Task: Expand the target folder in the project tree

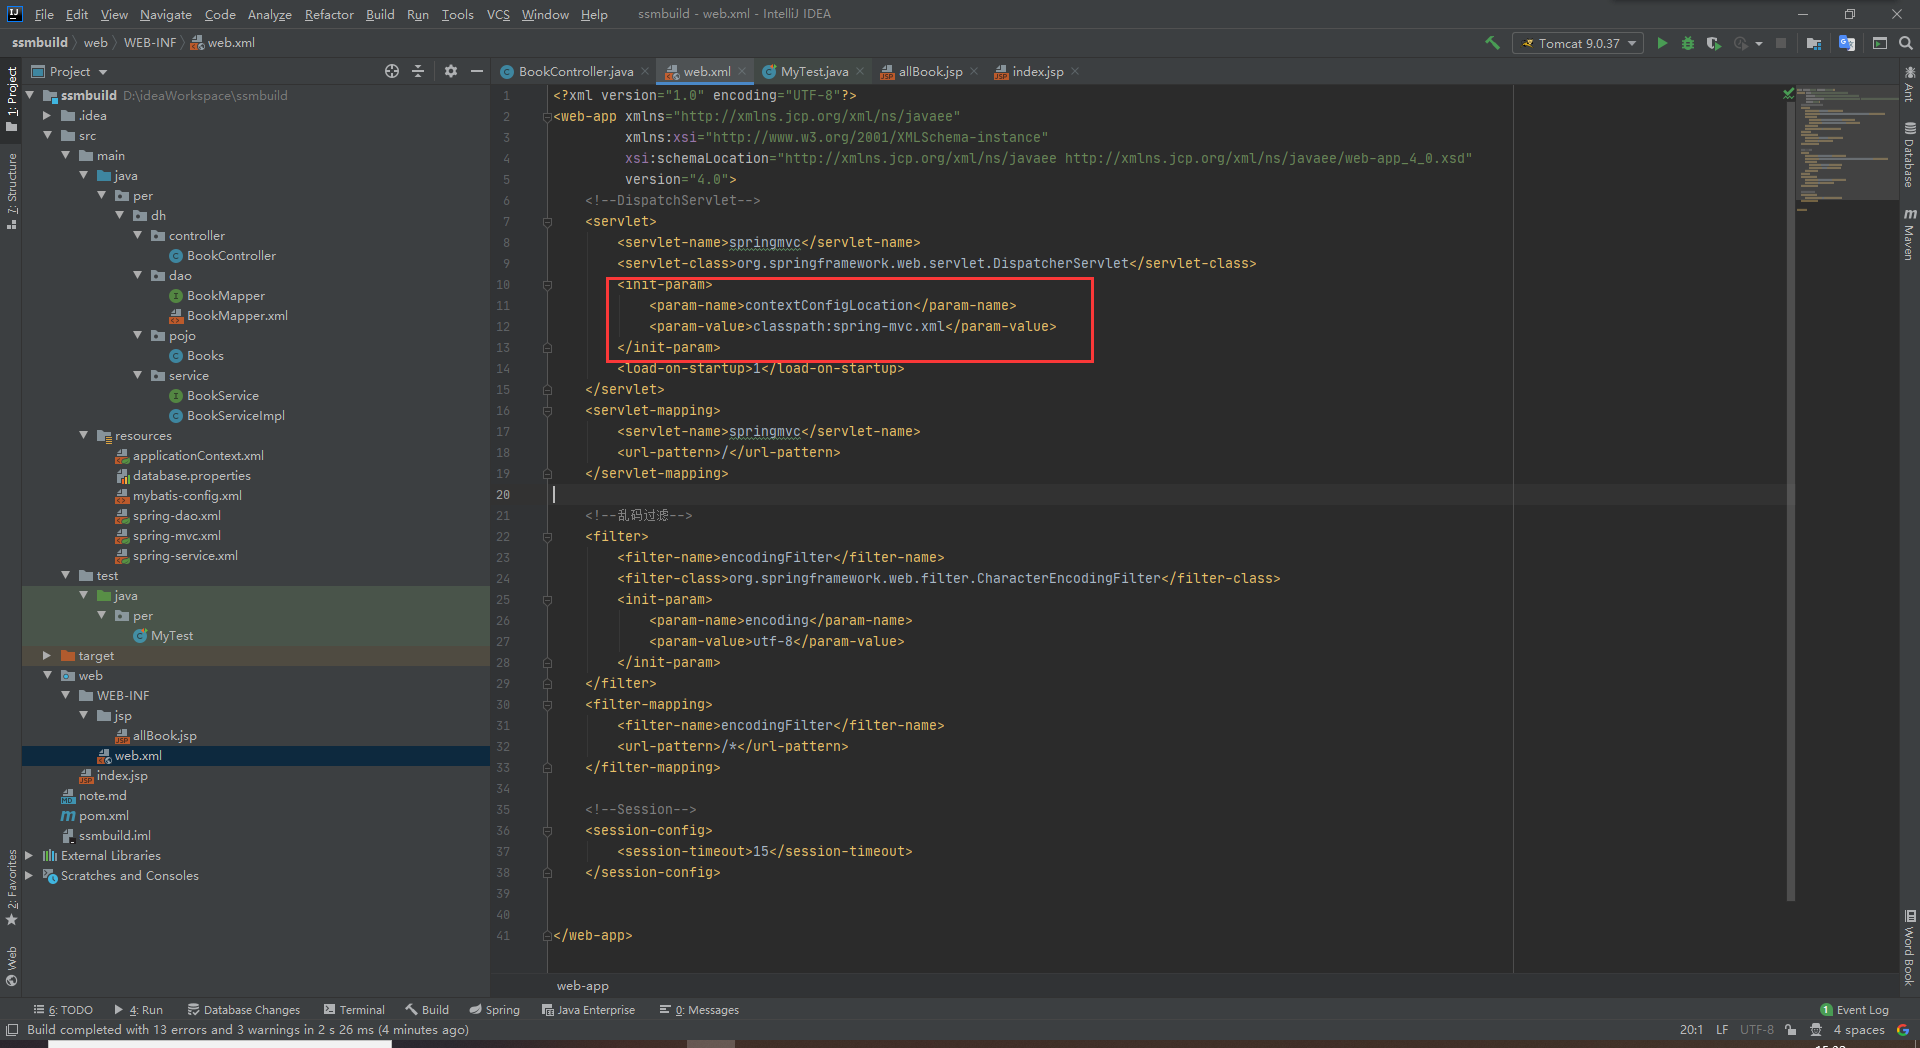Action: tap(46, 655)
